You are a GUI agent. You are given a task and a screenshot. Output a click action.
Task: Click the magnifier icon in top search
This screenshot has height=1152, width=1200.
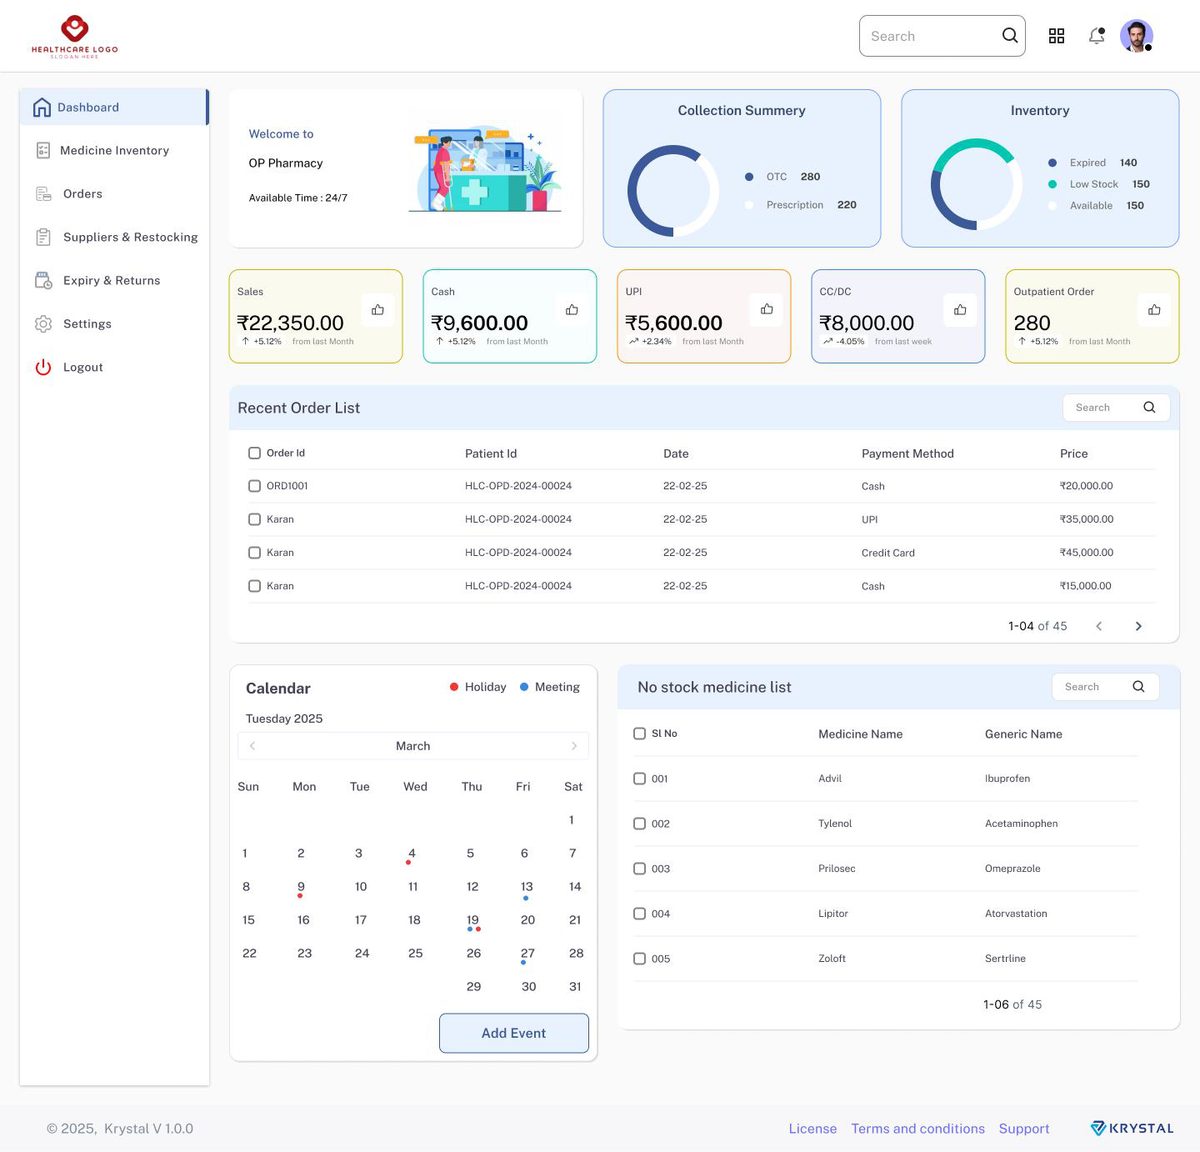(x=1010, y=36)
